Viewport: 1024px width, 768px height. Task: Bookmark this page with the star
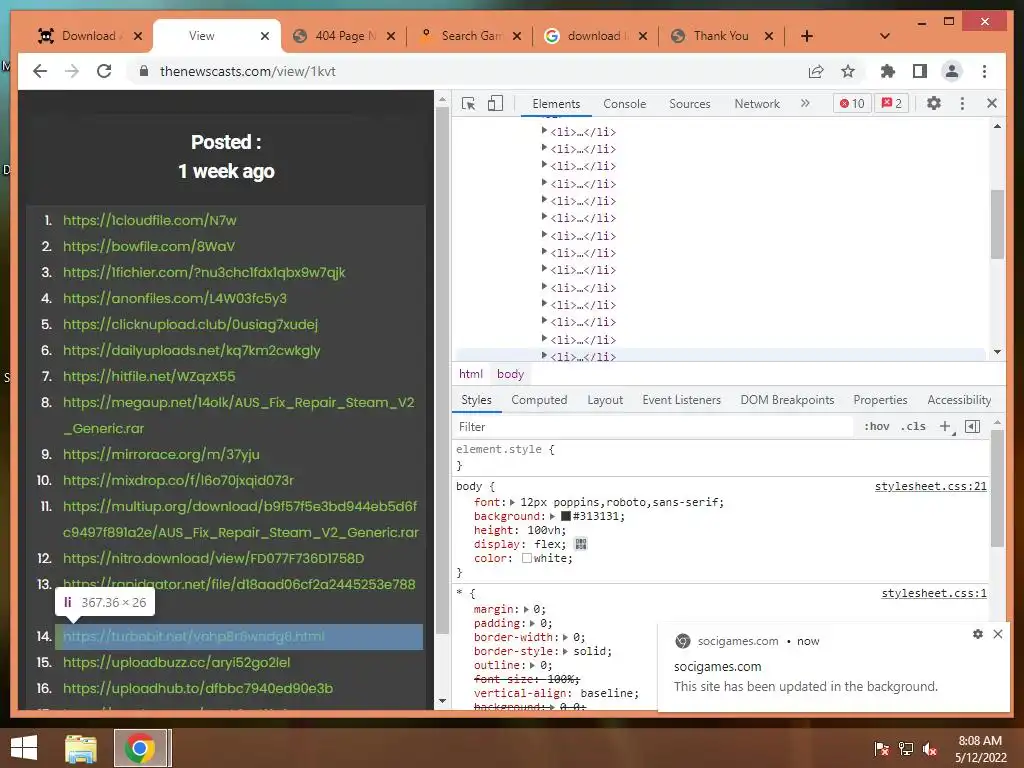pyautogui.click(x=848, y=71)
